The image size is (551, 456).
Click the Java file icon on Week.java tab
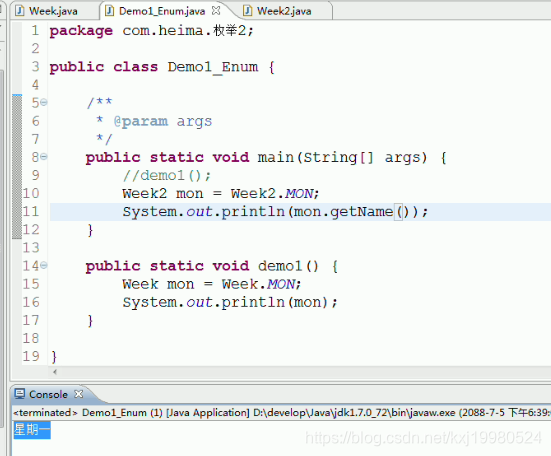click(x=20, y=11)
